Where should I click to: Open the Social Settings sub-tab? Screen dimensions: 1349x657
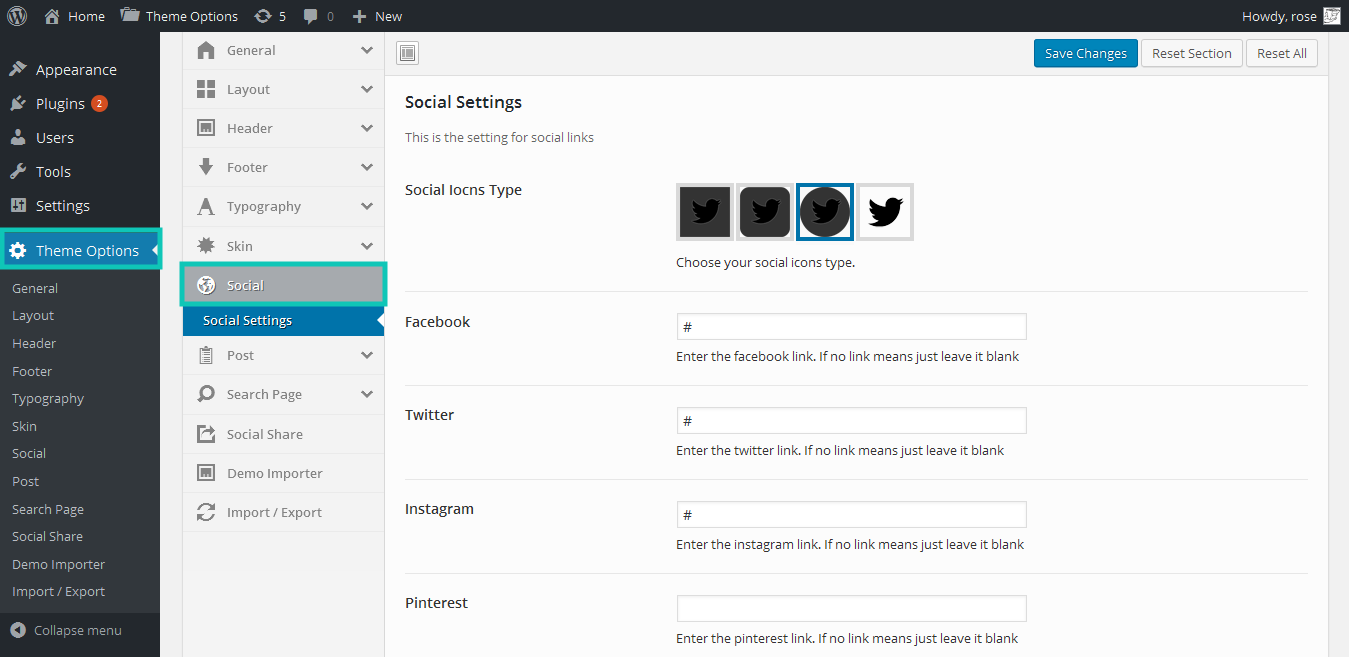[284, 321]
